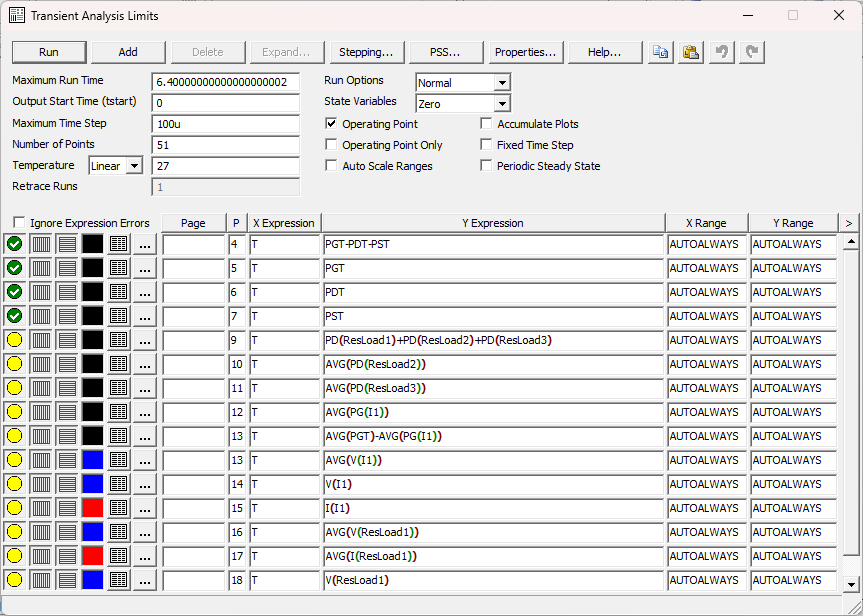Click the copy icon in the top toolbar
This screenshot has width=863, height=616.
click(660, 52)
